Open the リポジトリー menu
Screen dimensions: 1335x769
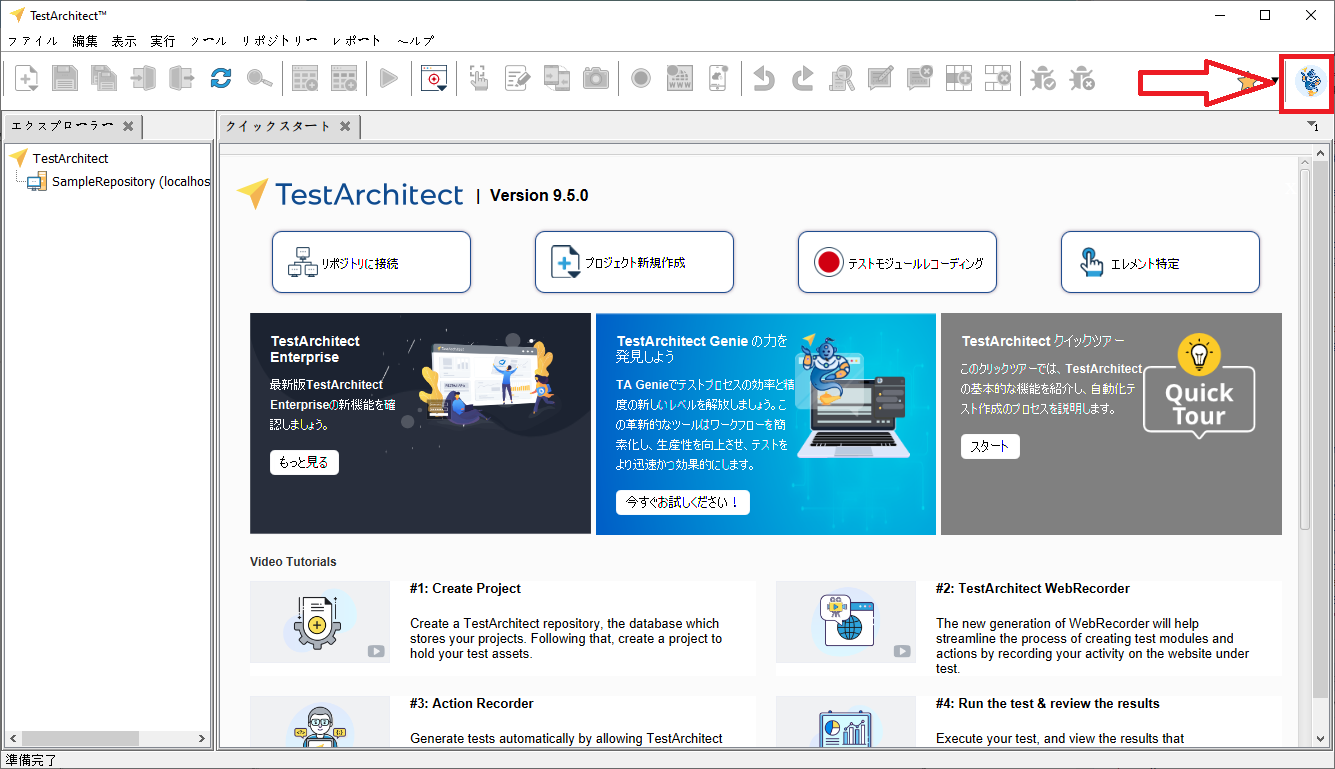tap(279, 41)
